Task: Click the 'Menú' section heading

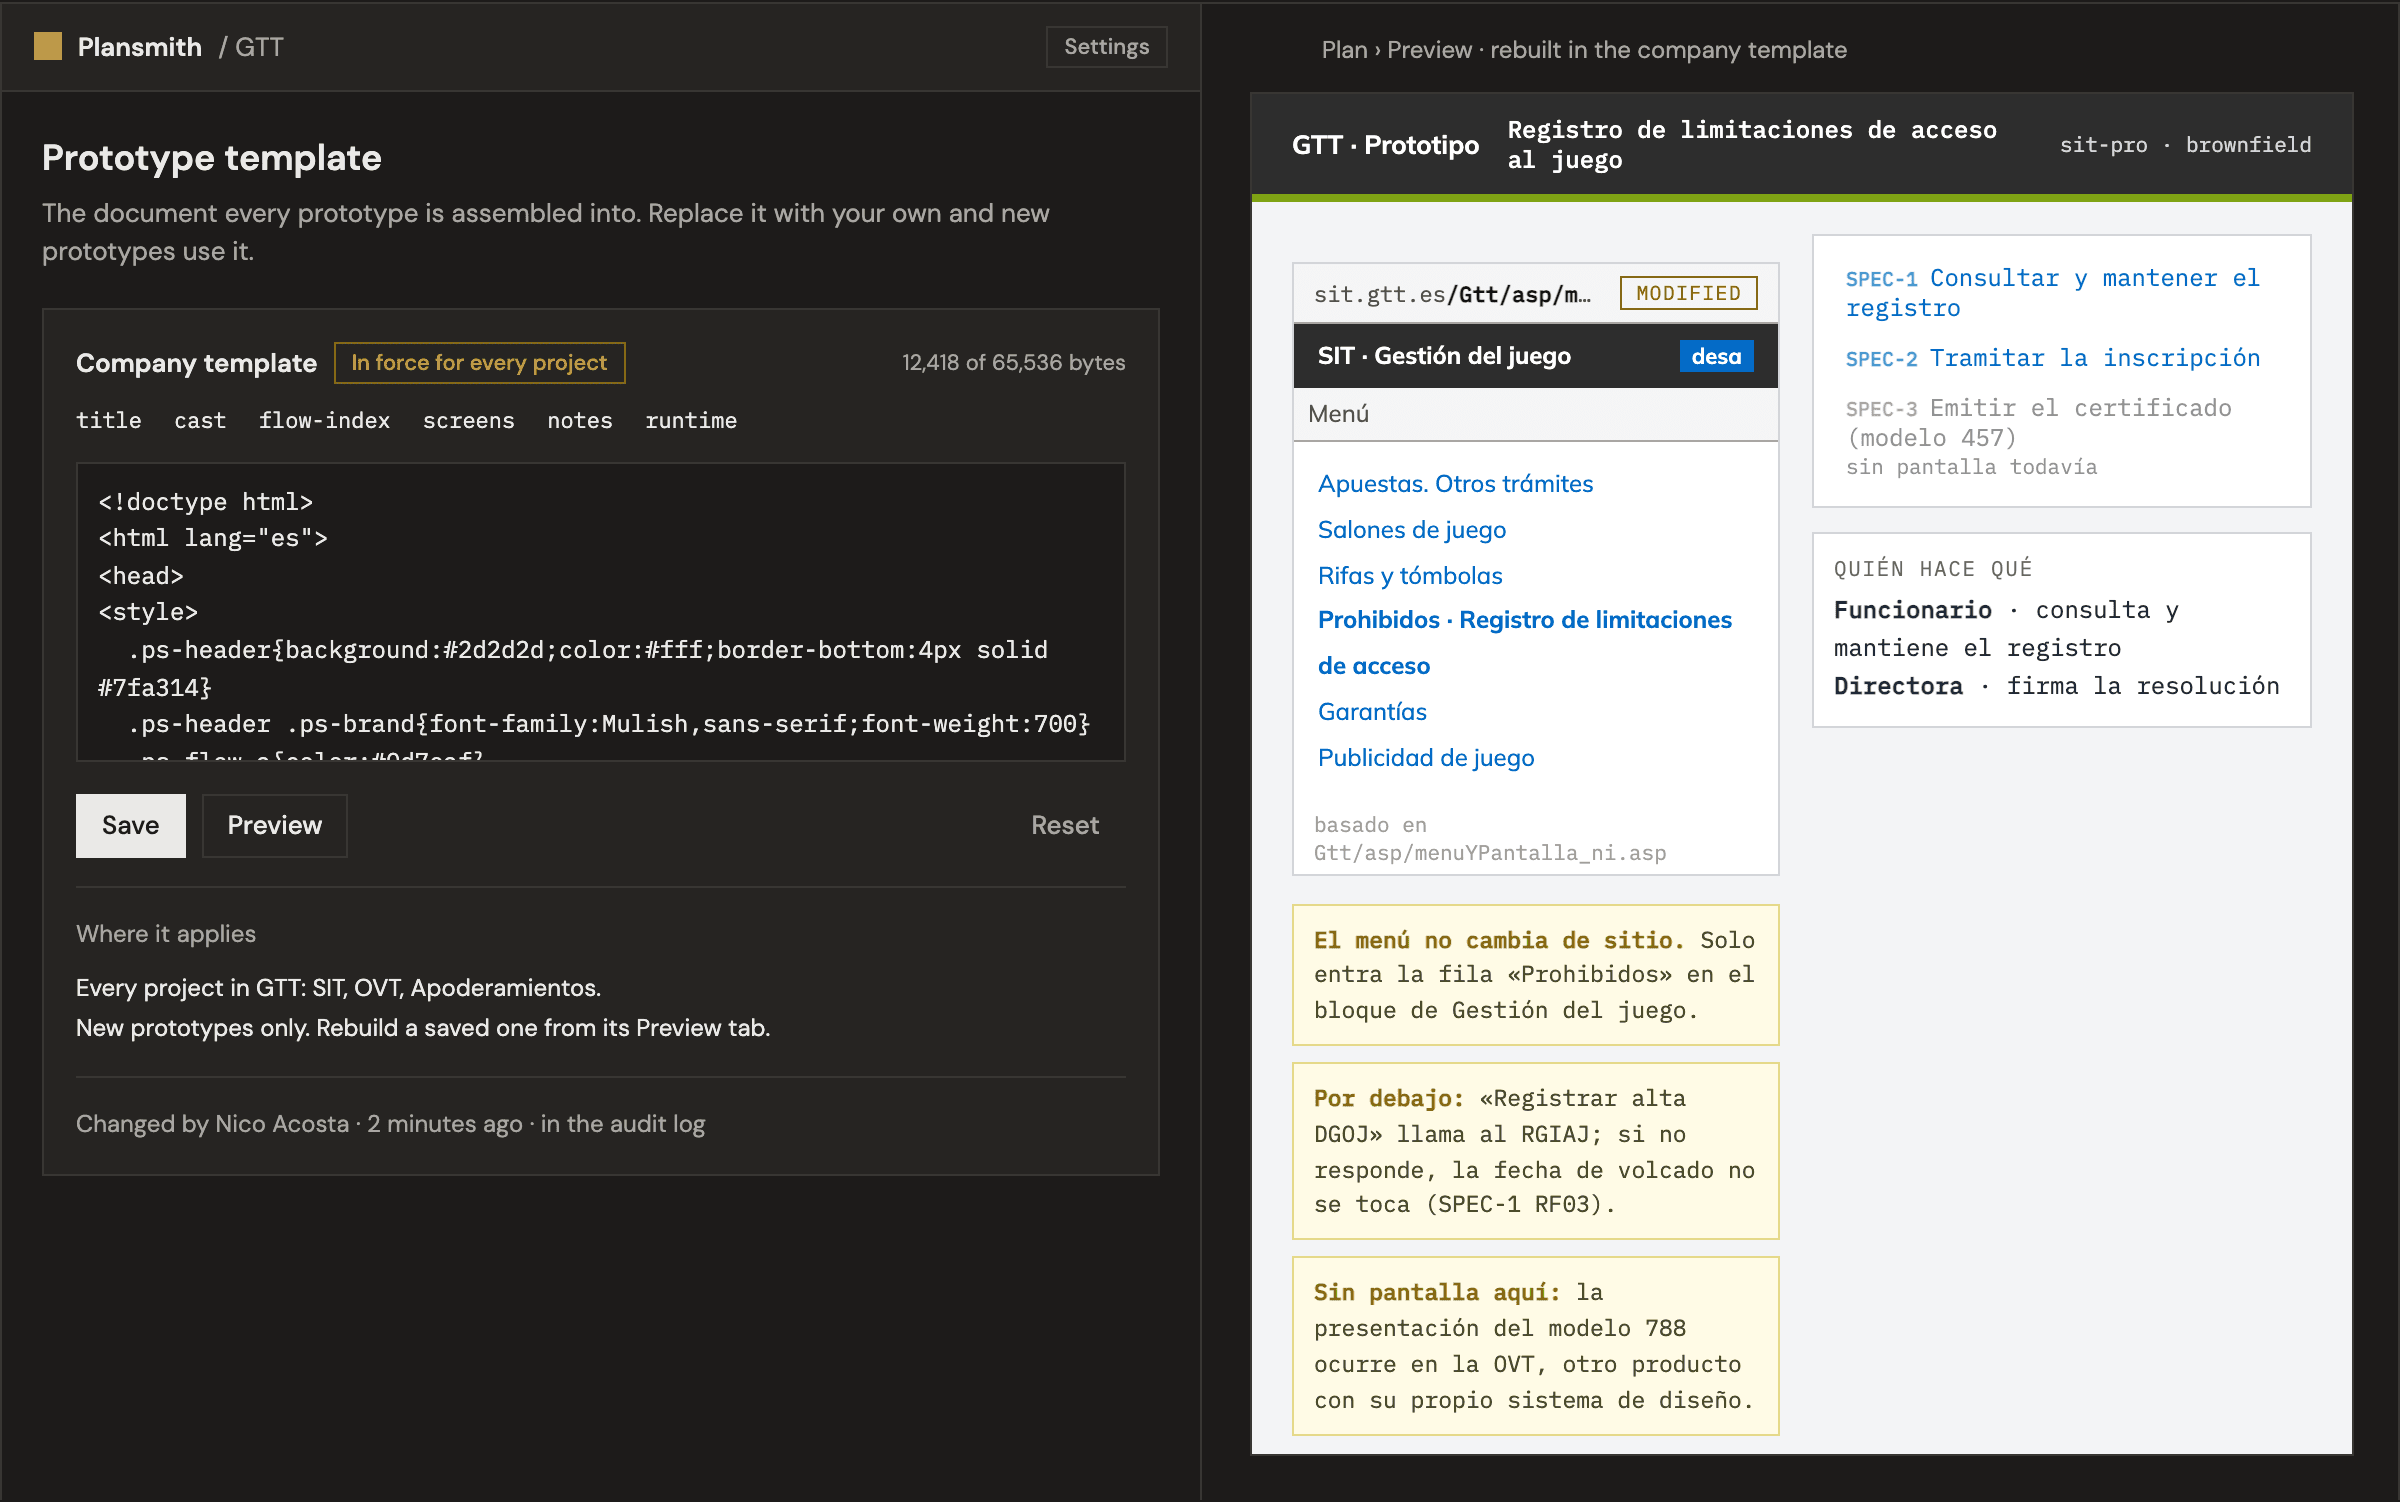Action: 1338,414
